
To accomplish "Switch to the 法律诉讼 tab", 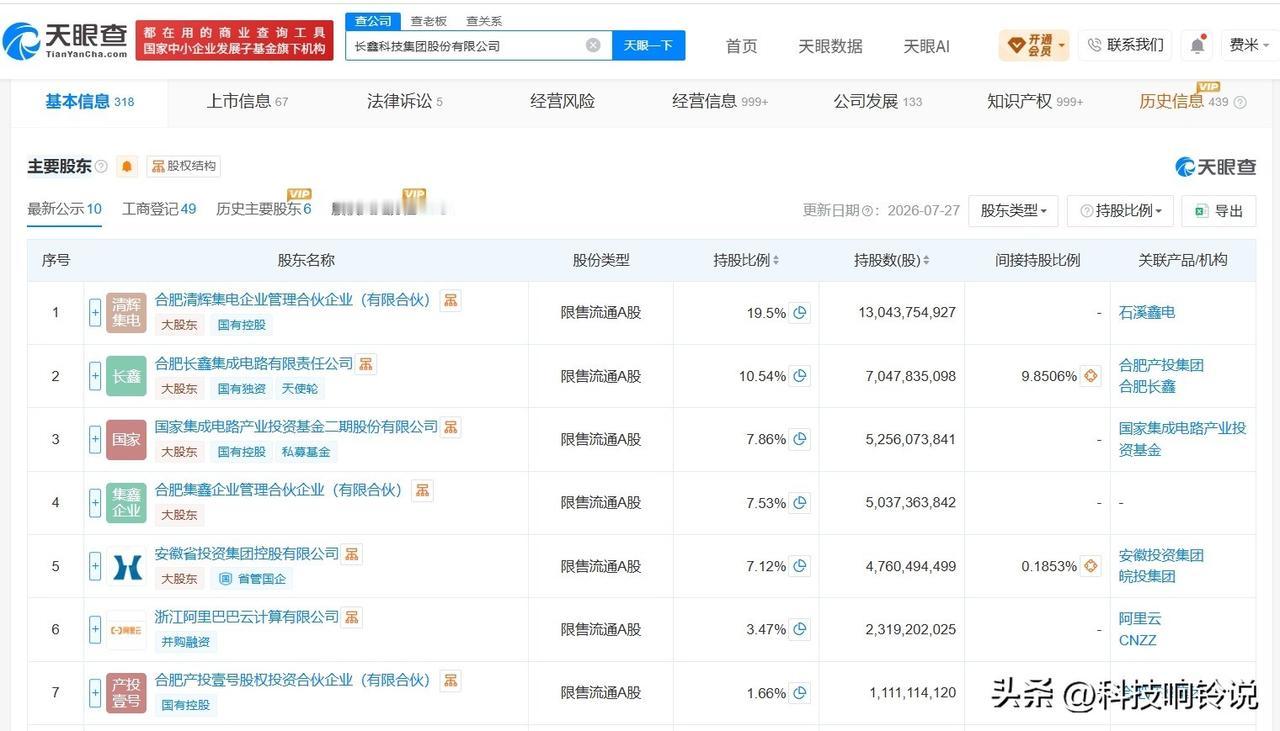I will (x=405, y=101).
